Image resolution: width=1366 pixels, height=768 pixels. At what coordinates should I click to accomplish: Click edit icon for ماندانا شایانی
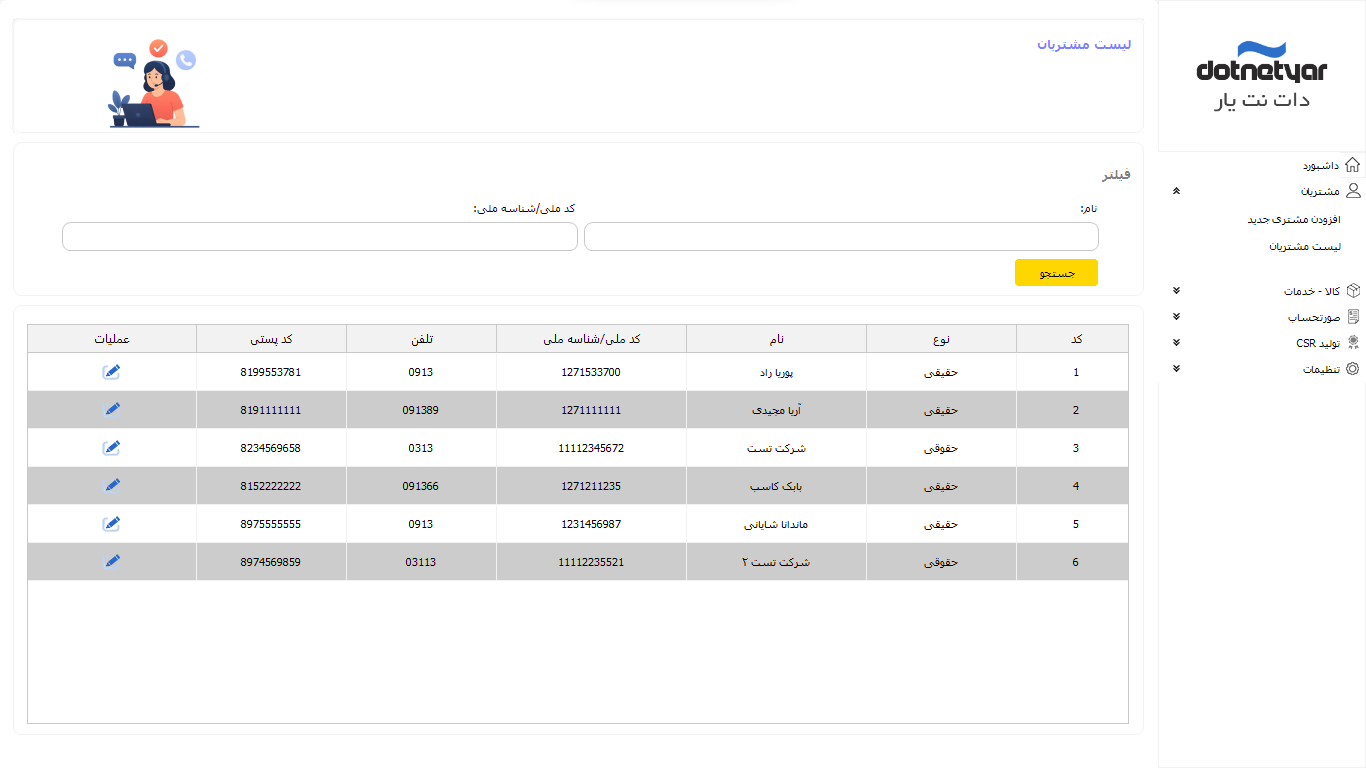click(112, 524)
